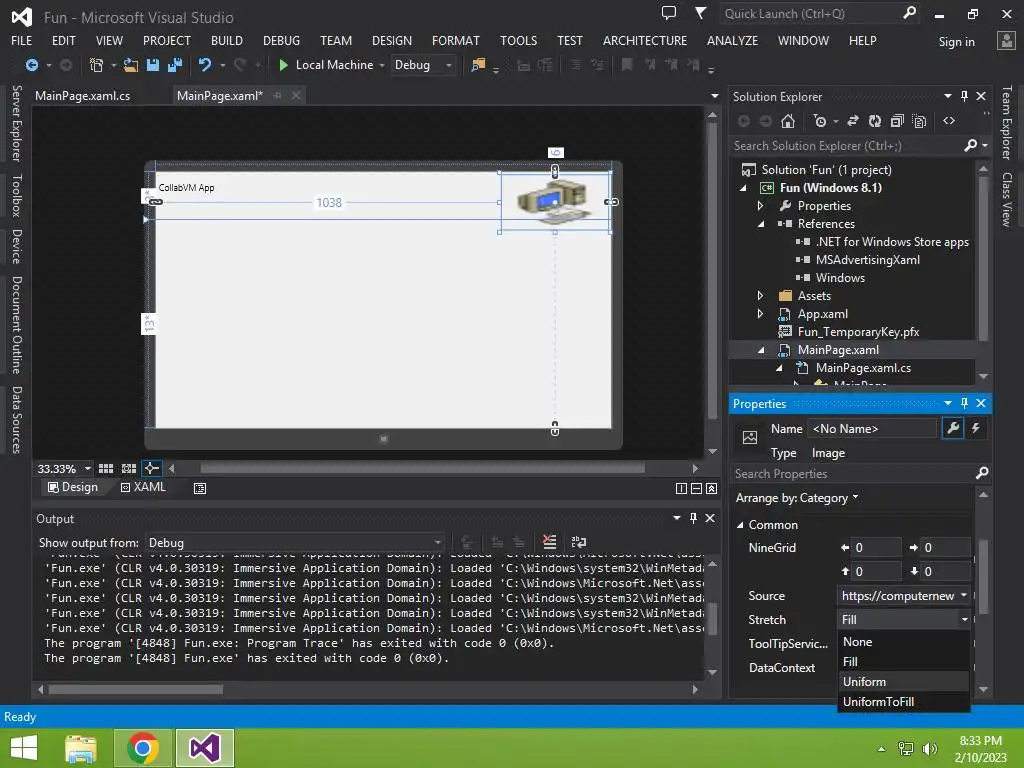Choose UniformToFill stretch option
Screen dimensions: 1024x768
(903, 702)
